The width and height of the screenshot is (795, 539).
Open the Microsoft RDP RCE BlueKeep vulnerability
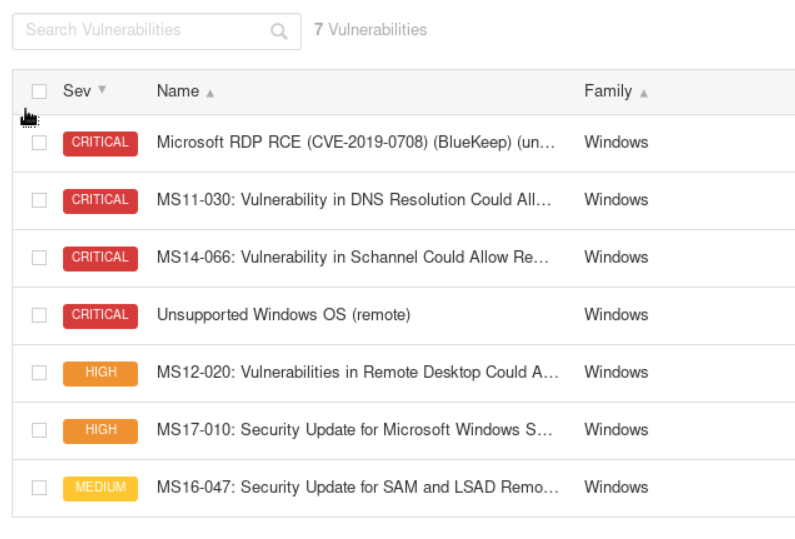coord(355,143)
